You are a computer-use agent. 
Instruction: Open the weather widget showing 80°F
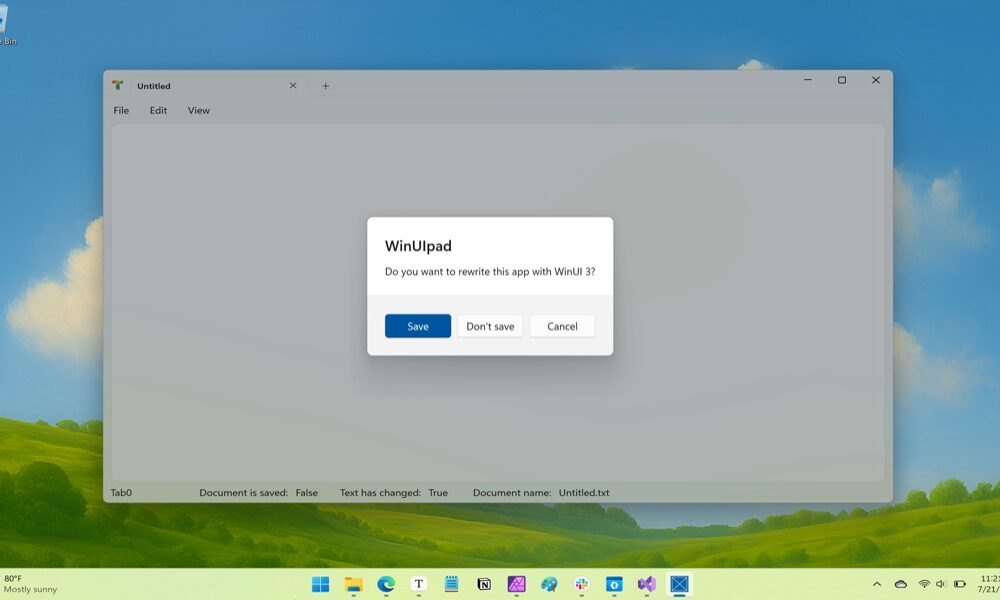pyautogui.click(x=31, y=583)
